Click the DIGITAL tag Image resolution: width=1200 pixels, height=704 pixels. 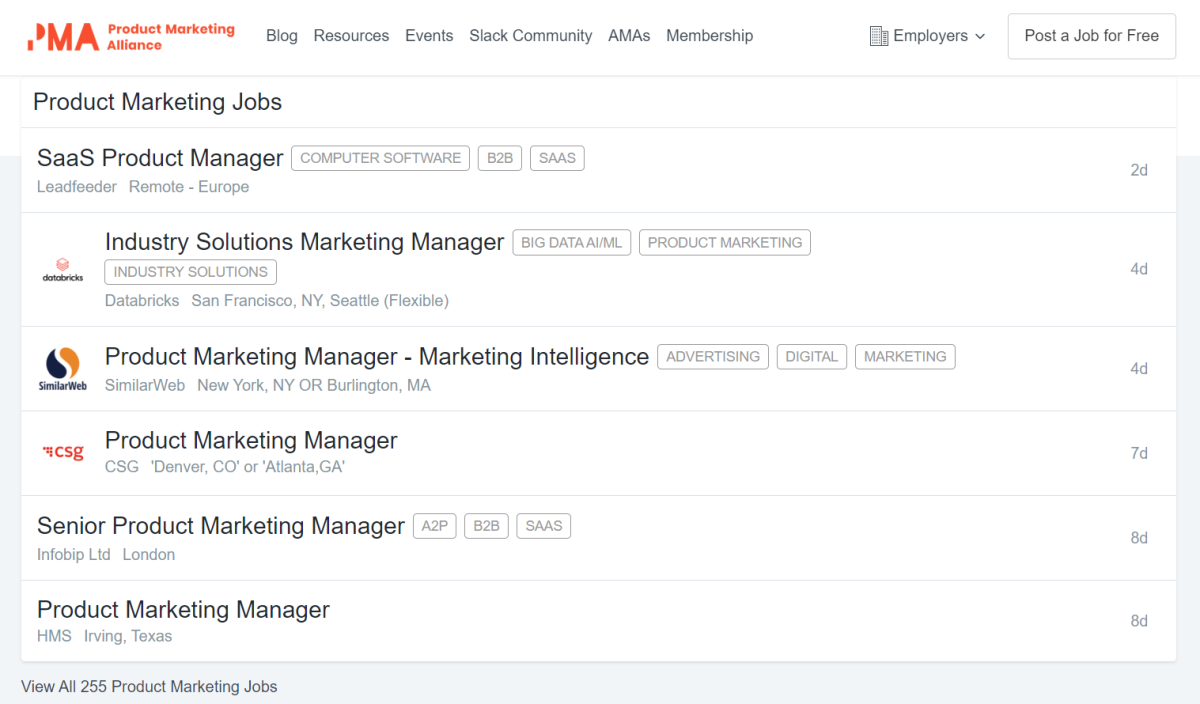pos(812,356)
